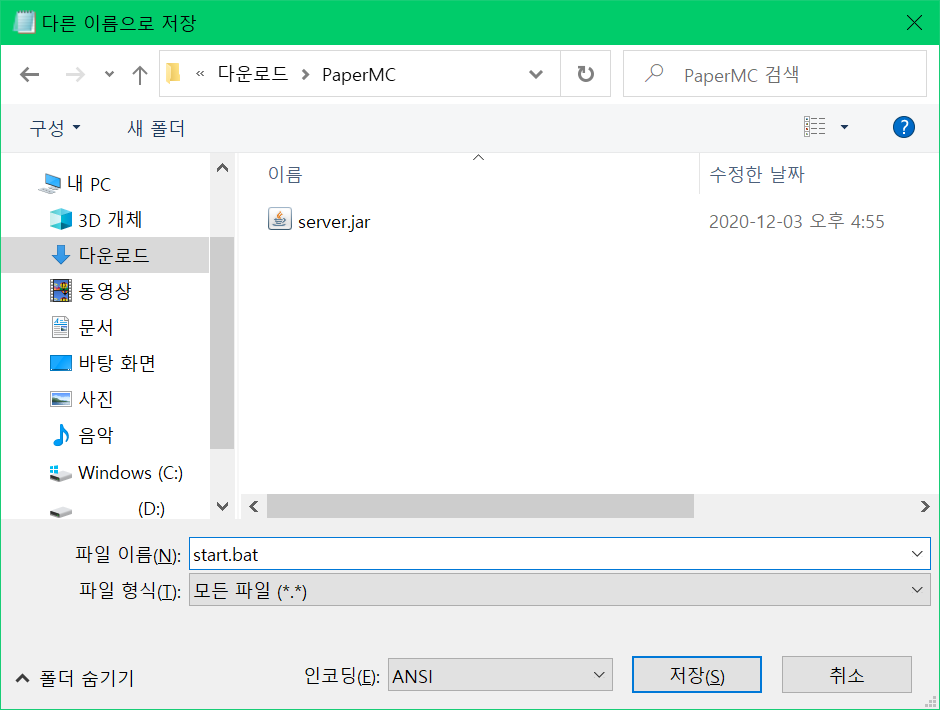The image size is (940, 710).
Task: Sort by 수정한 날짜 column header
Action: 757,175
